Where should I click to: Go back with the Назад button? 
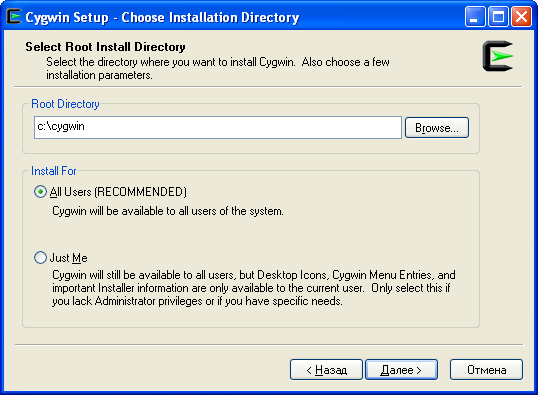pos(326,370)
